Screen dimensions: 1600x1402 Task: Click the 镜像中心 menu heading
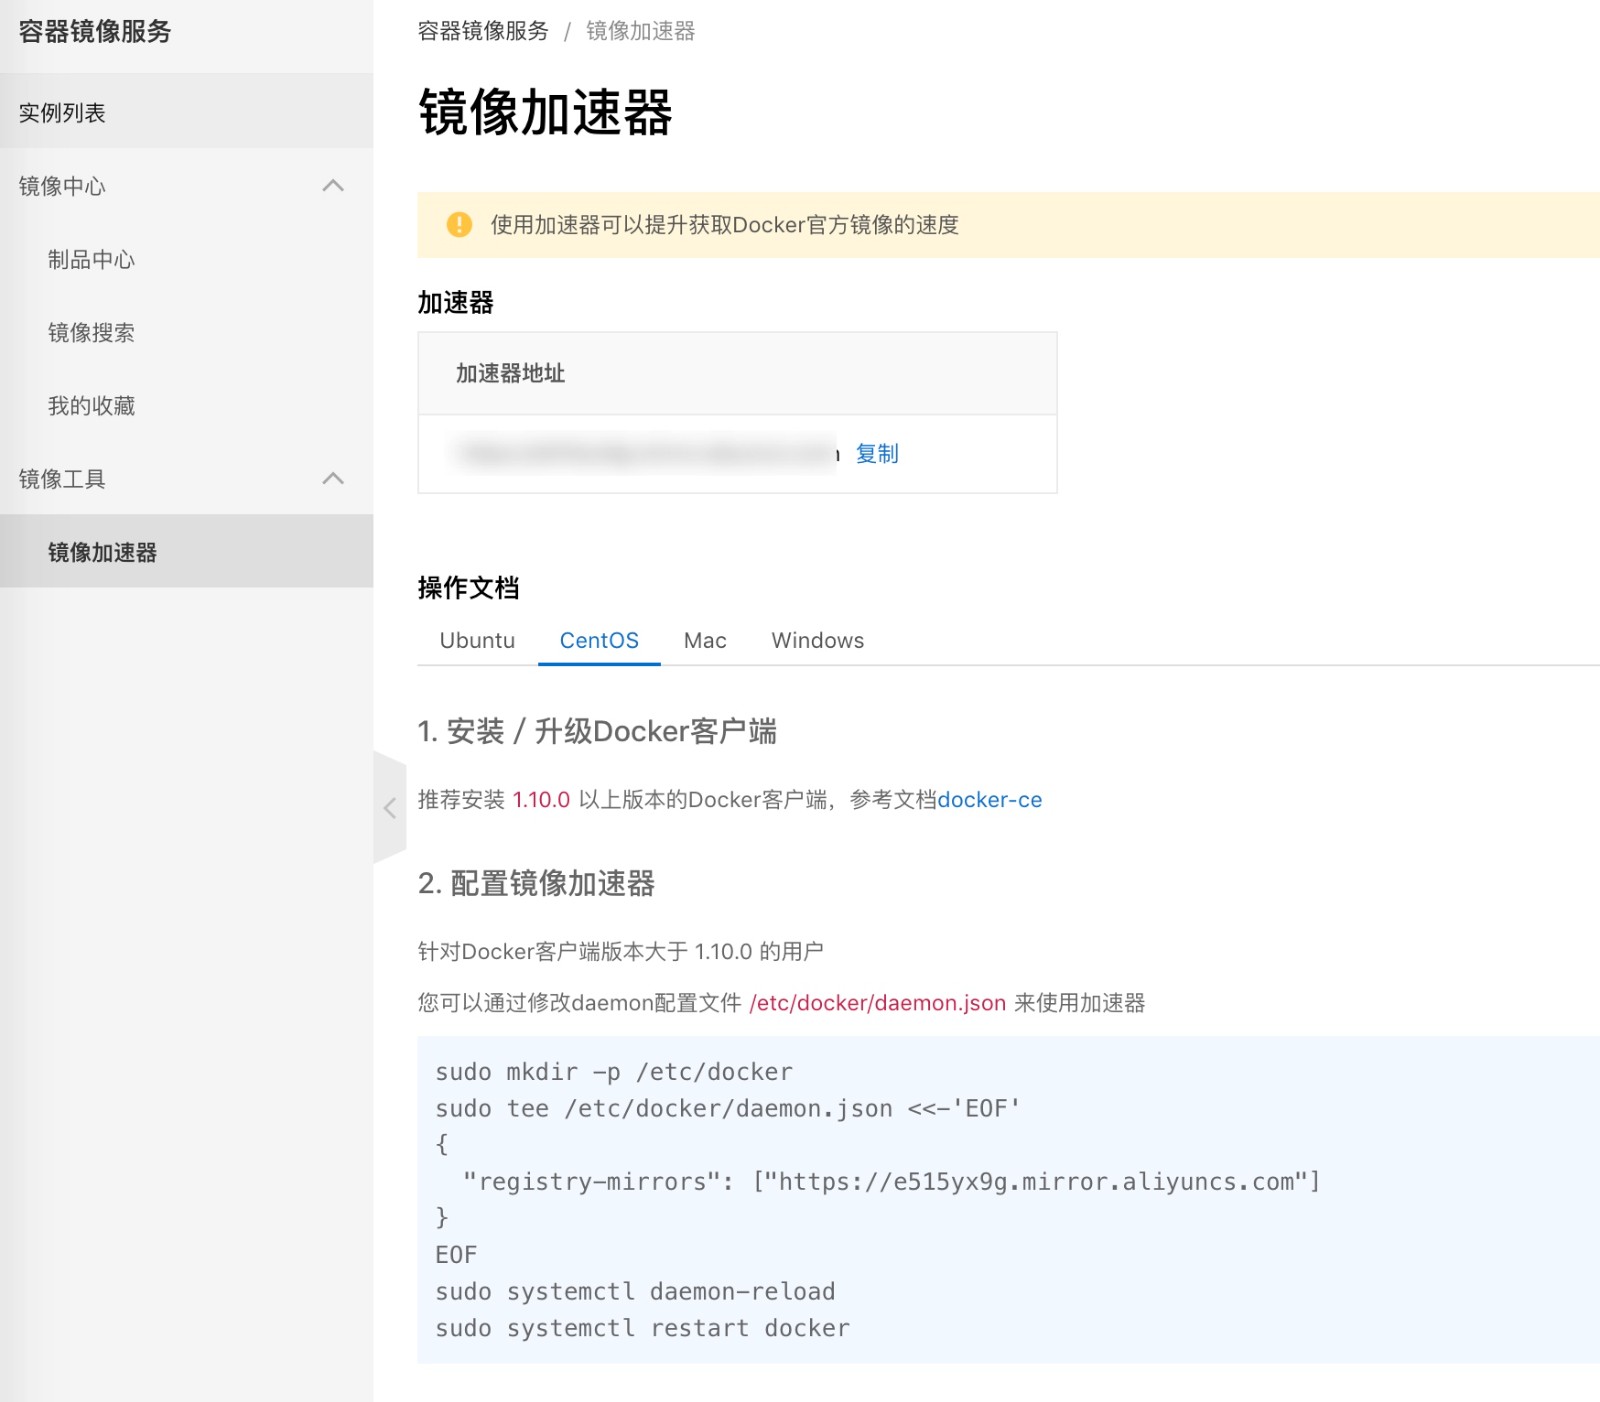[x=62, y=186]
